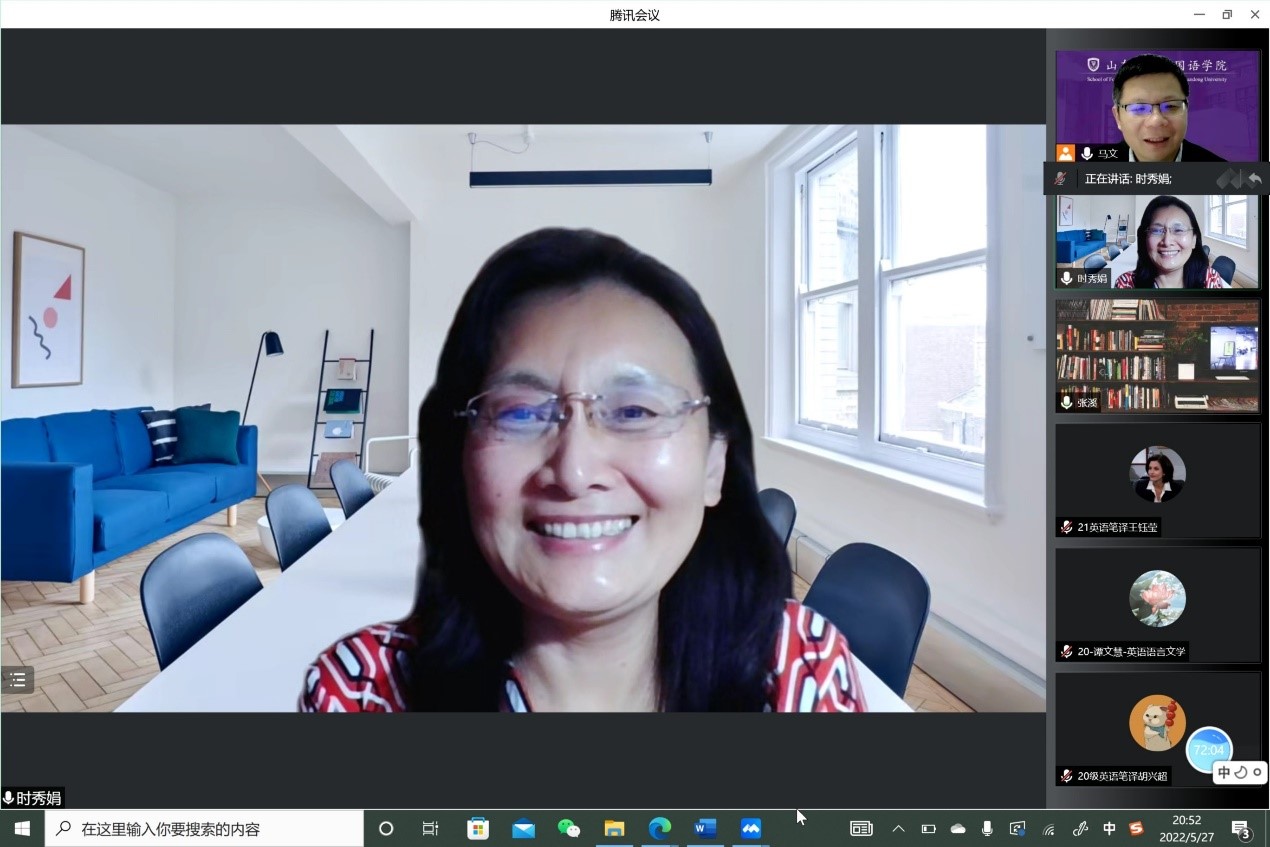Open the notification center with 3 alerts

tap(1241, 828)
